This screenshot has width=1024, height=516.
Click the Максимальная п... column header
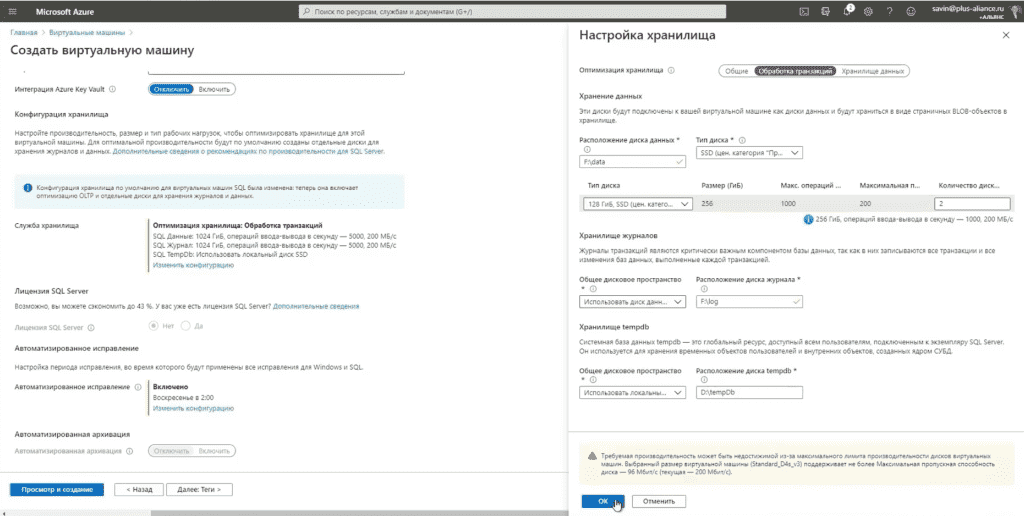click(889, 185)
